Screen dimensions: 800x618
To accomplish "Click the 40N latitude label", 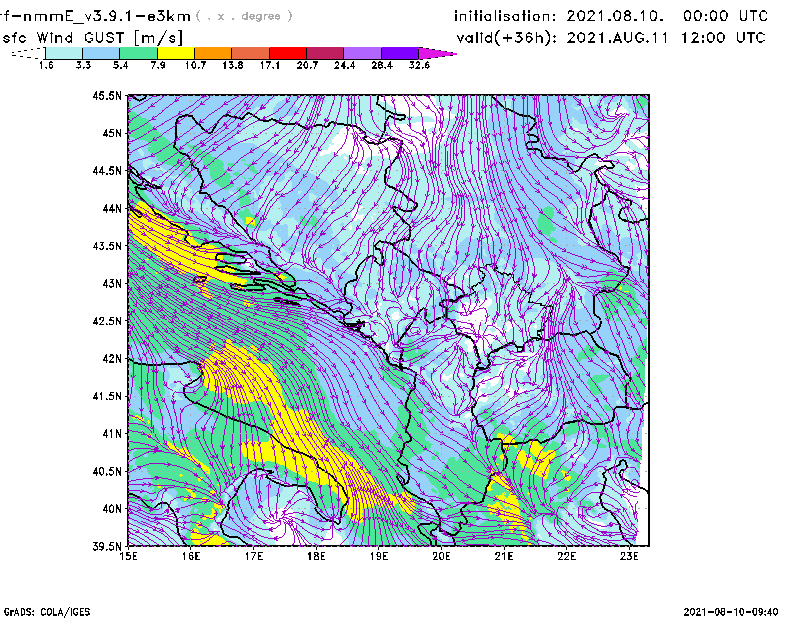I will click(112, 508).
